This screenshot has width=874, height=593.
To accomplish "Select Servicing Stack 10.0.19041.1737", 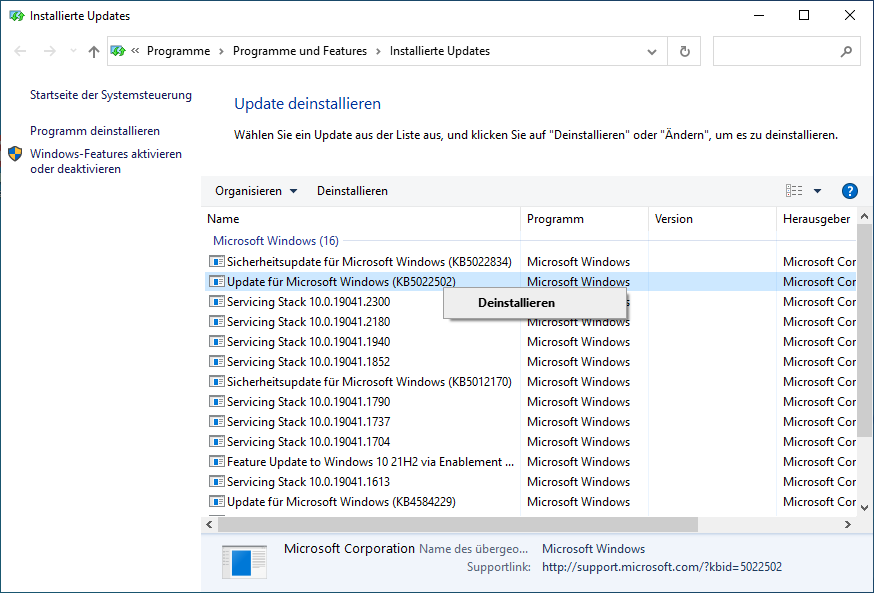I will [530, 422].
